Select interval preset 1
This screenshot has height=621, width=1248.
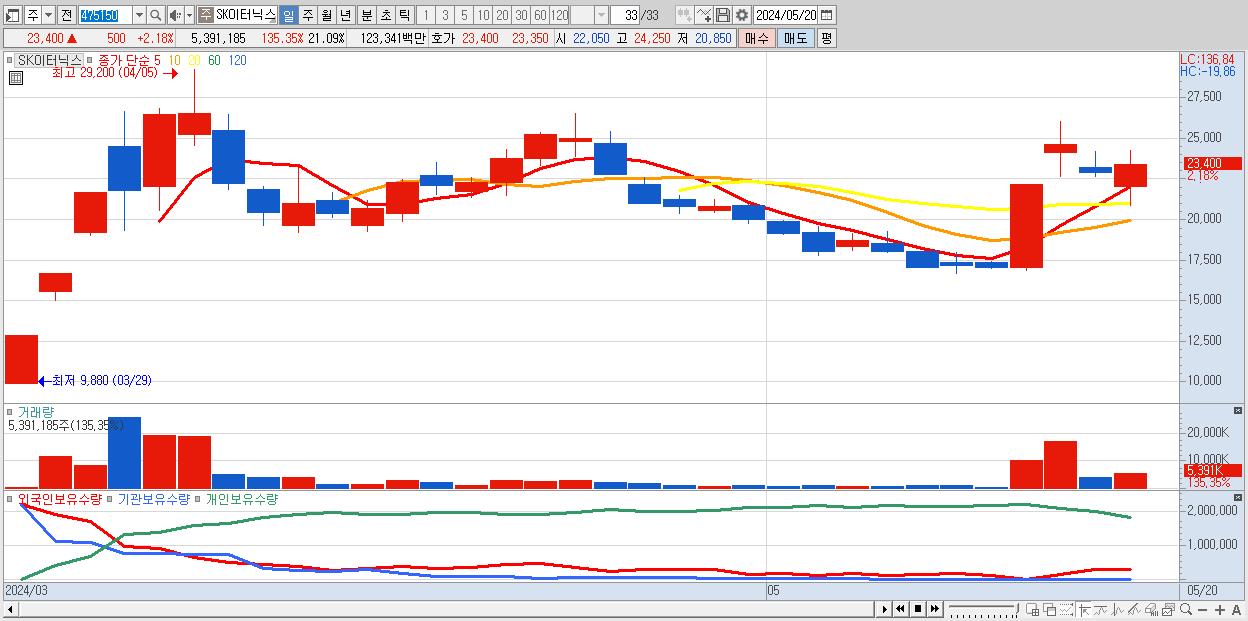(426, 15)
